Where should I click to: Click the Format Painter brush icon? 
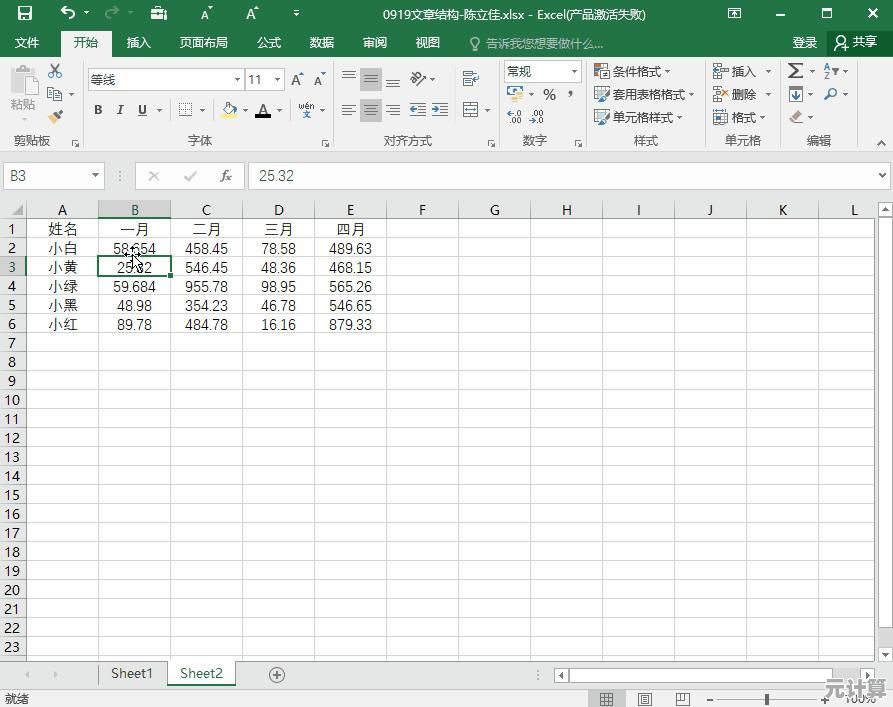[55, 117]
